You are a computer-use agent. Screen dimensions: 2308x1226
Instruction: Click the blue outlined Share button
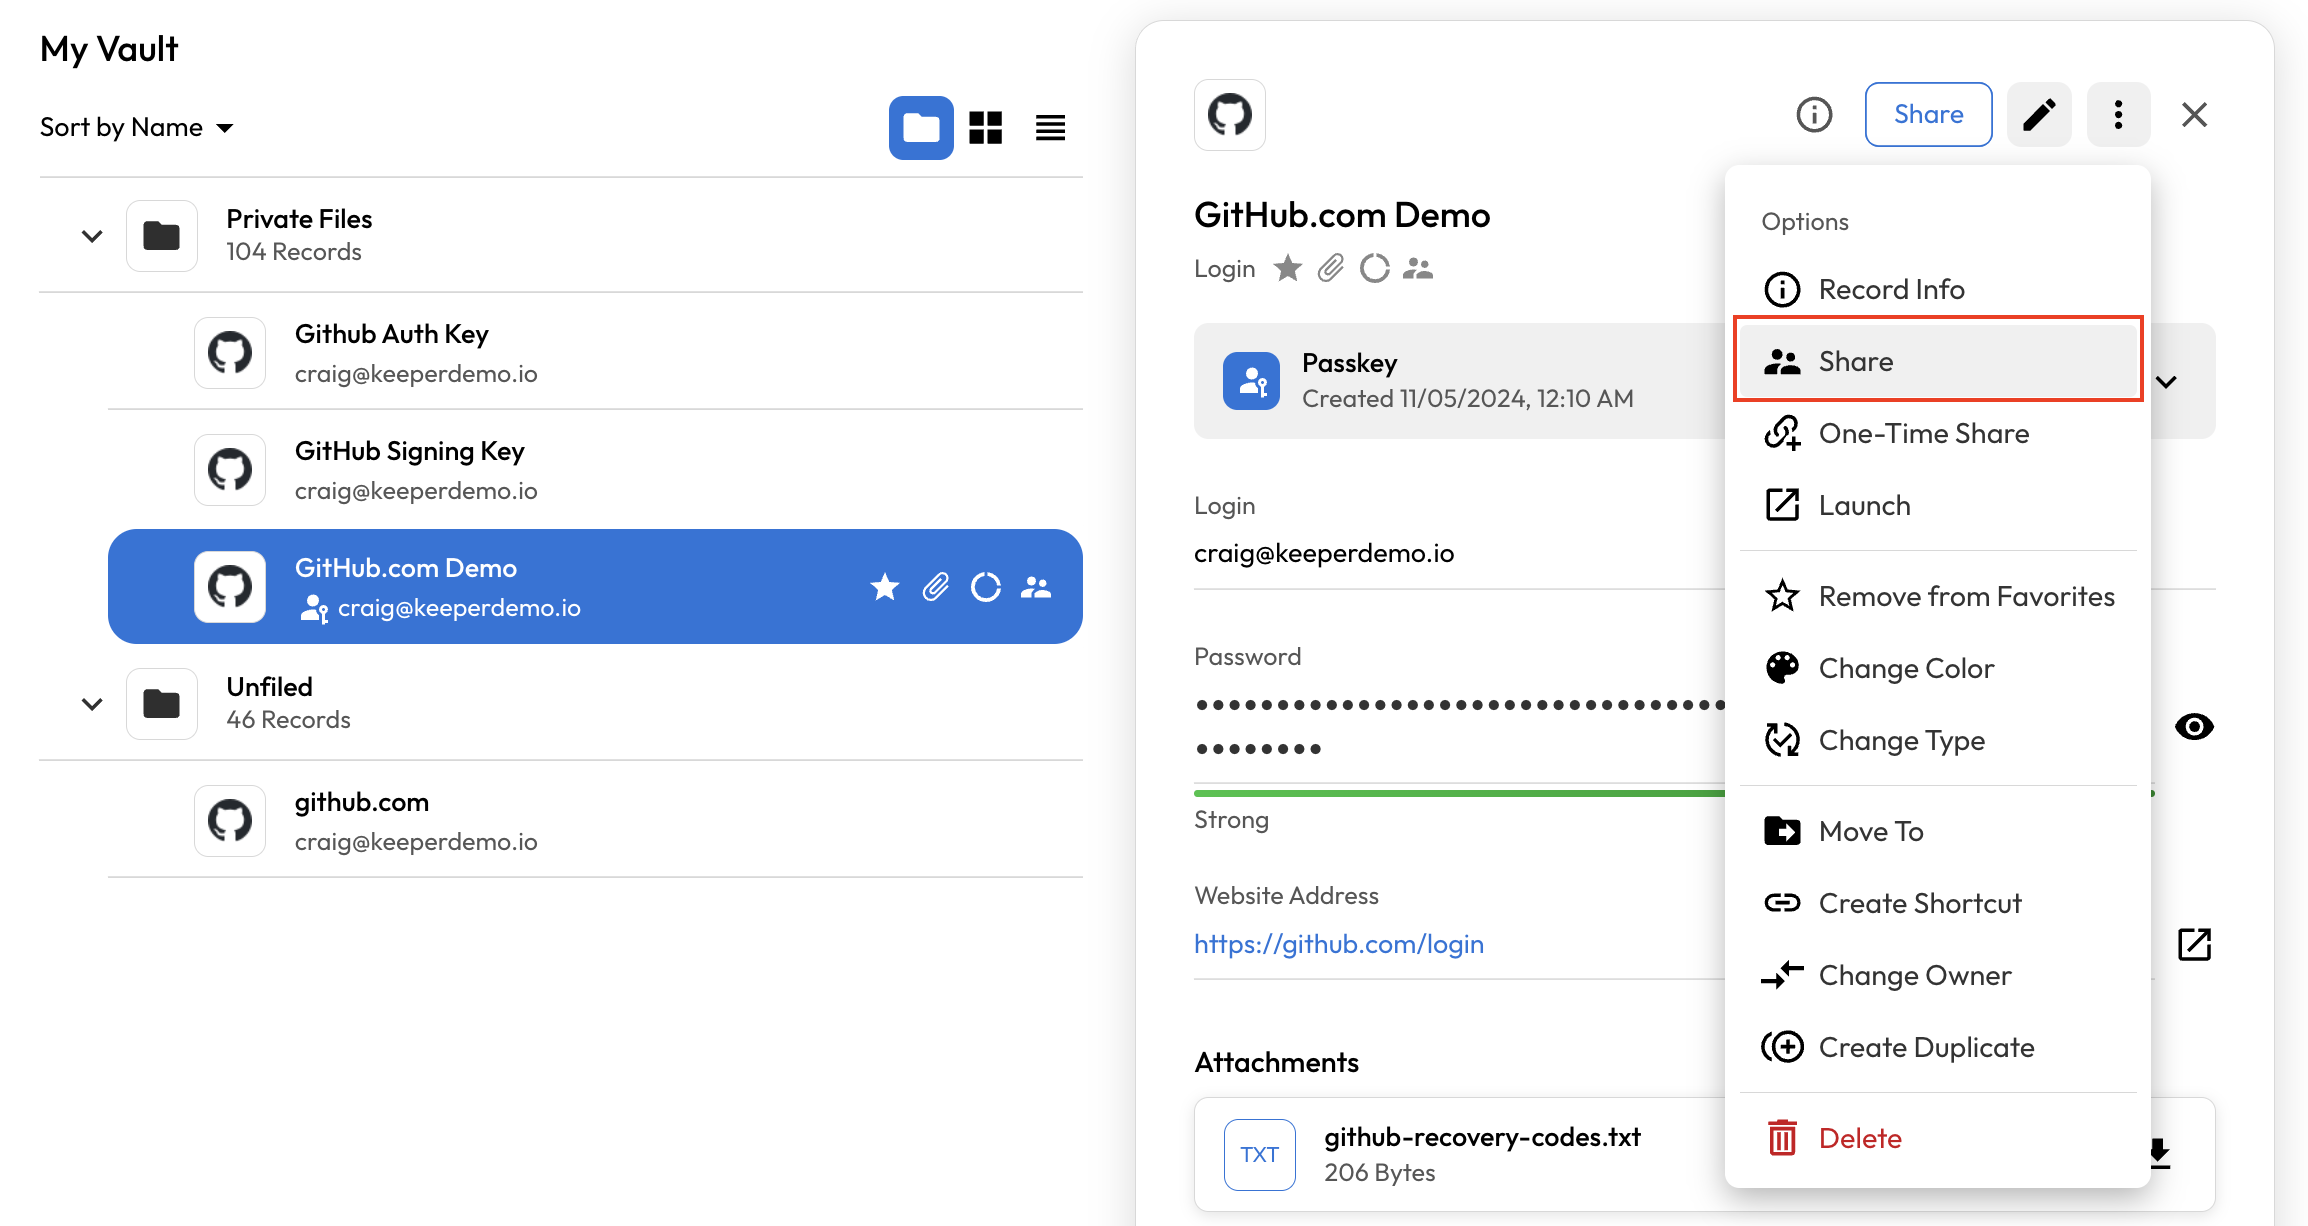1928,115
